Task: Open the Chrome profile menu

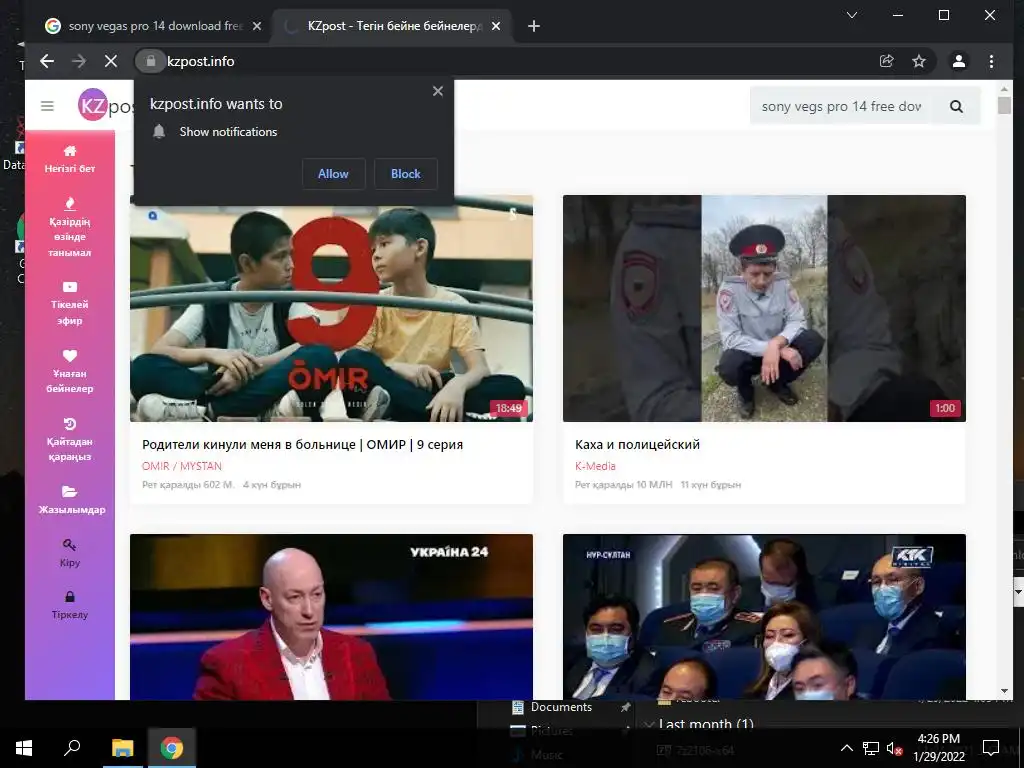Action: tap(959, 61)
